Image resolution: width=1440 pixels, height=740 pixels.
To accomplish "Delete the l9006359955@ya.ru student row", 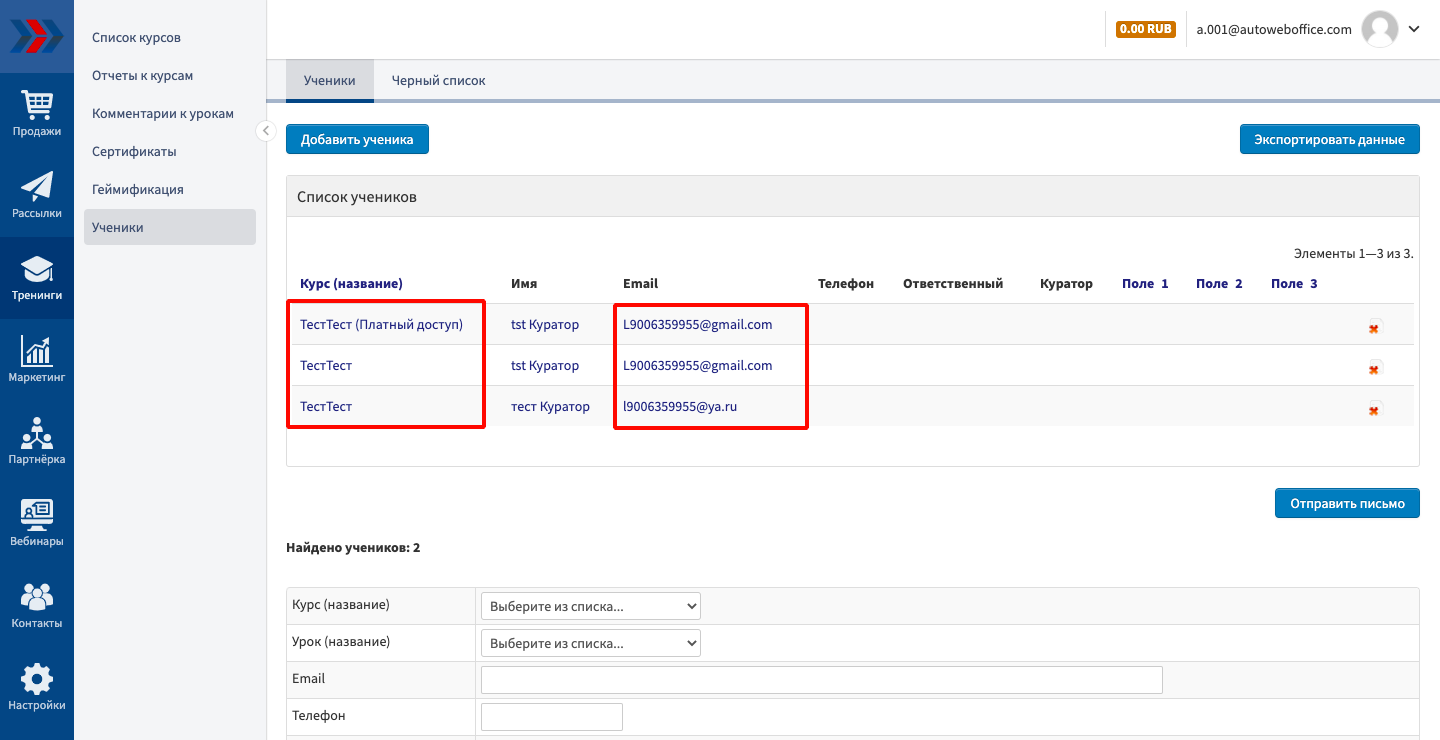I will [1374, 409].
